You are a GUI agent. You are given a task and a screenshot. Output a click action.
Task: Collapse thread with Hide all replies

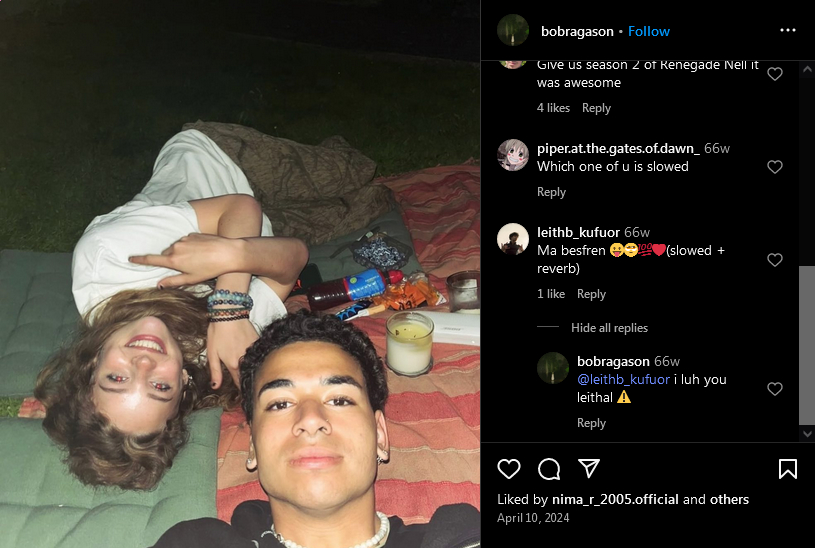pos(609,328)
